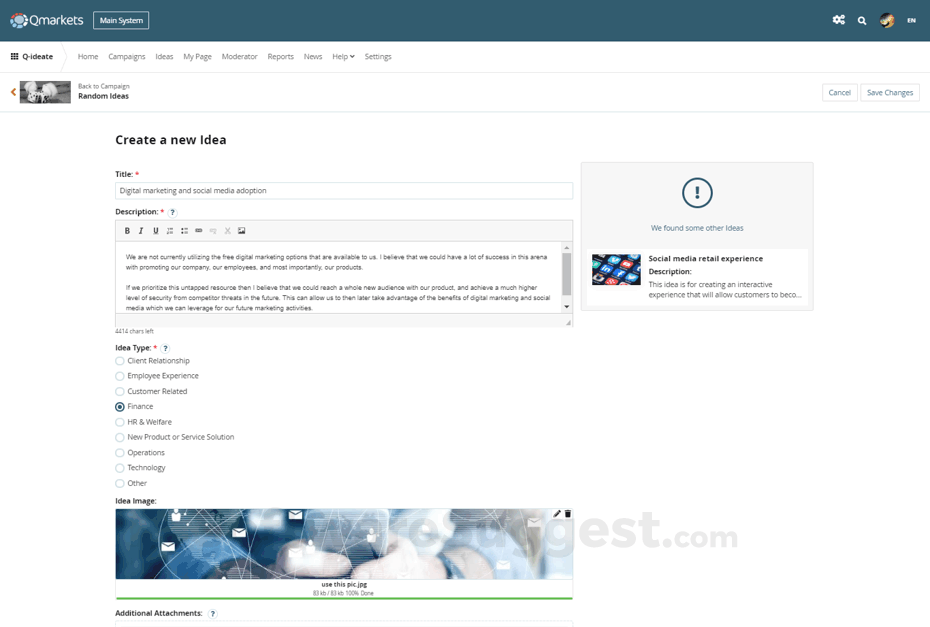Open the Main System selector
The width and height of the screenshot is (930, 627).
click(121, 20)
